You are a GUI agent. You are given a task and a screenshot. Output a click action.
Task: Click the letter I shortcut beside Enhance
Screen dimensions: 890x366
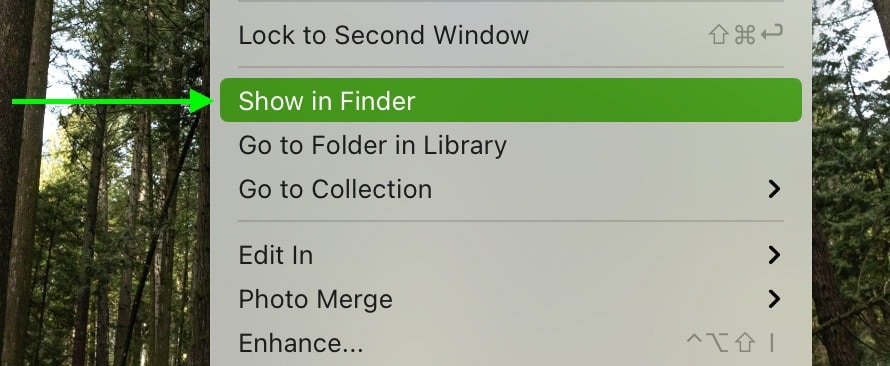pos(771,343)
